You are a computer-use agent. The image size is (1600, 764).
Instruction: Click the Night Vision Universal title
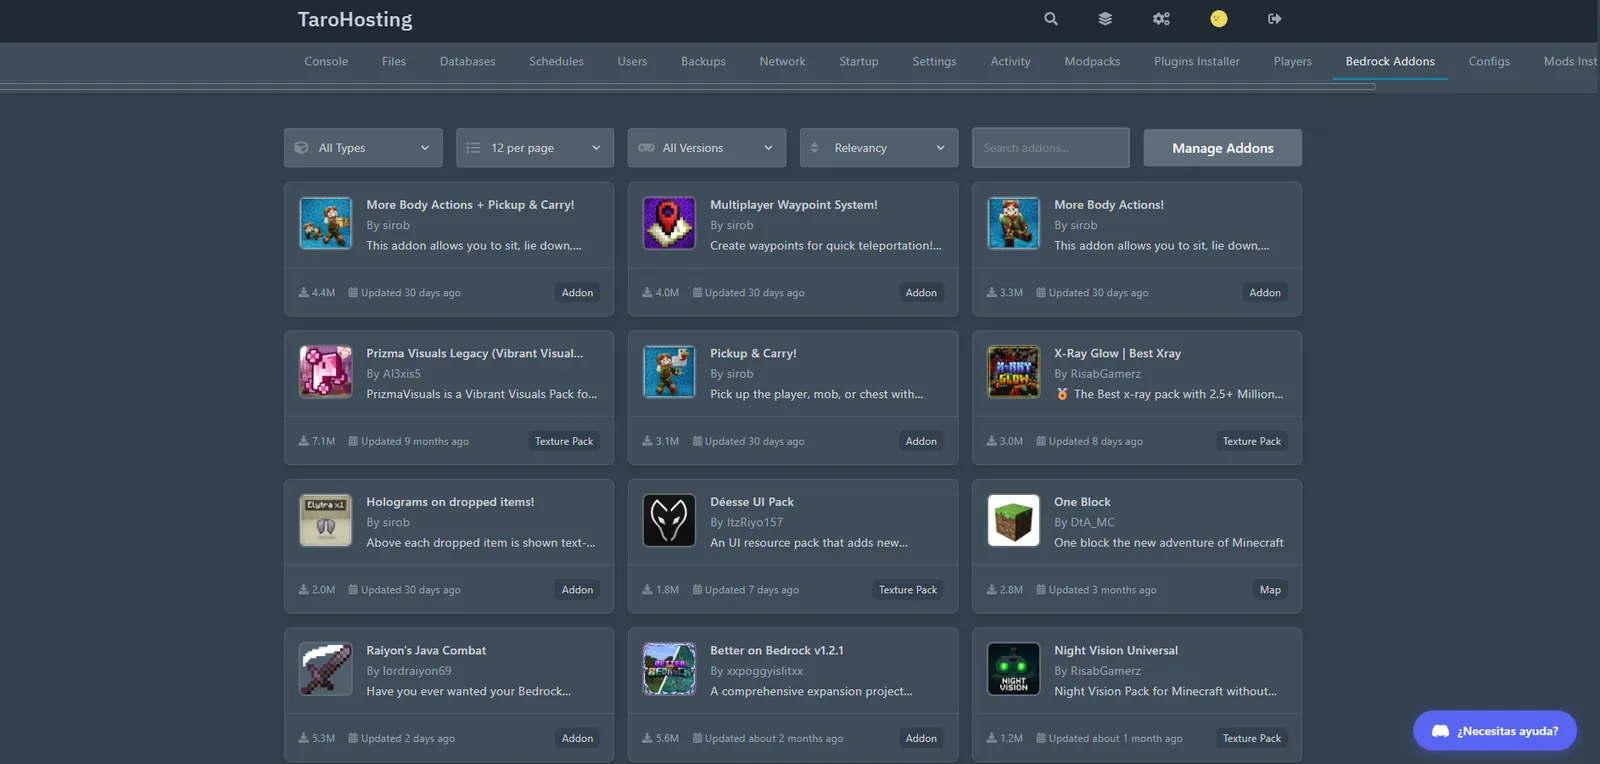(1116, 651)
